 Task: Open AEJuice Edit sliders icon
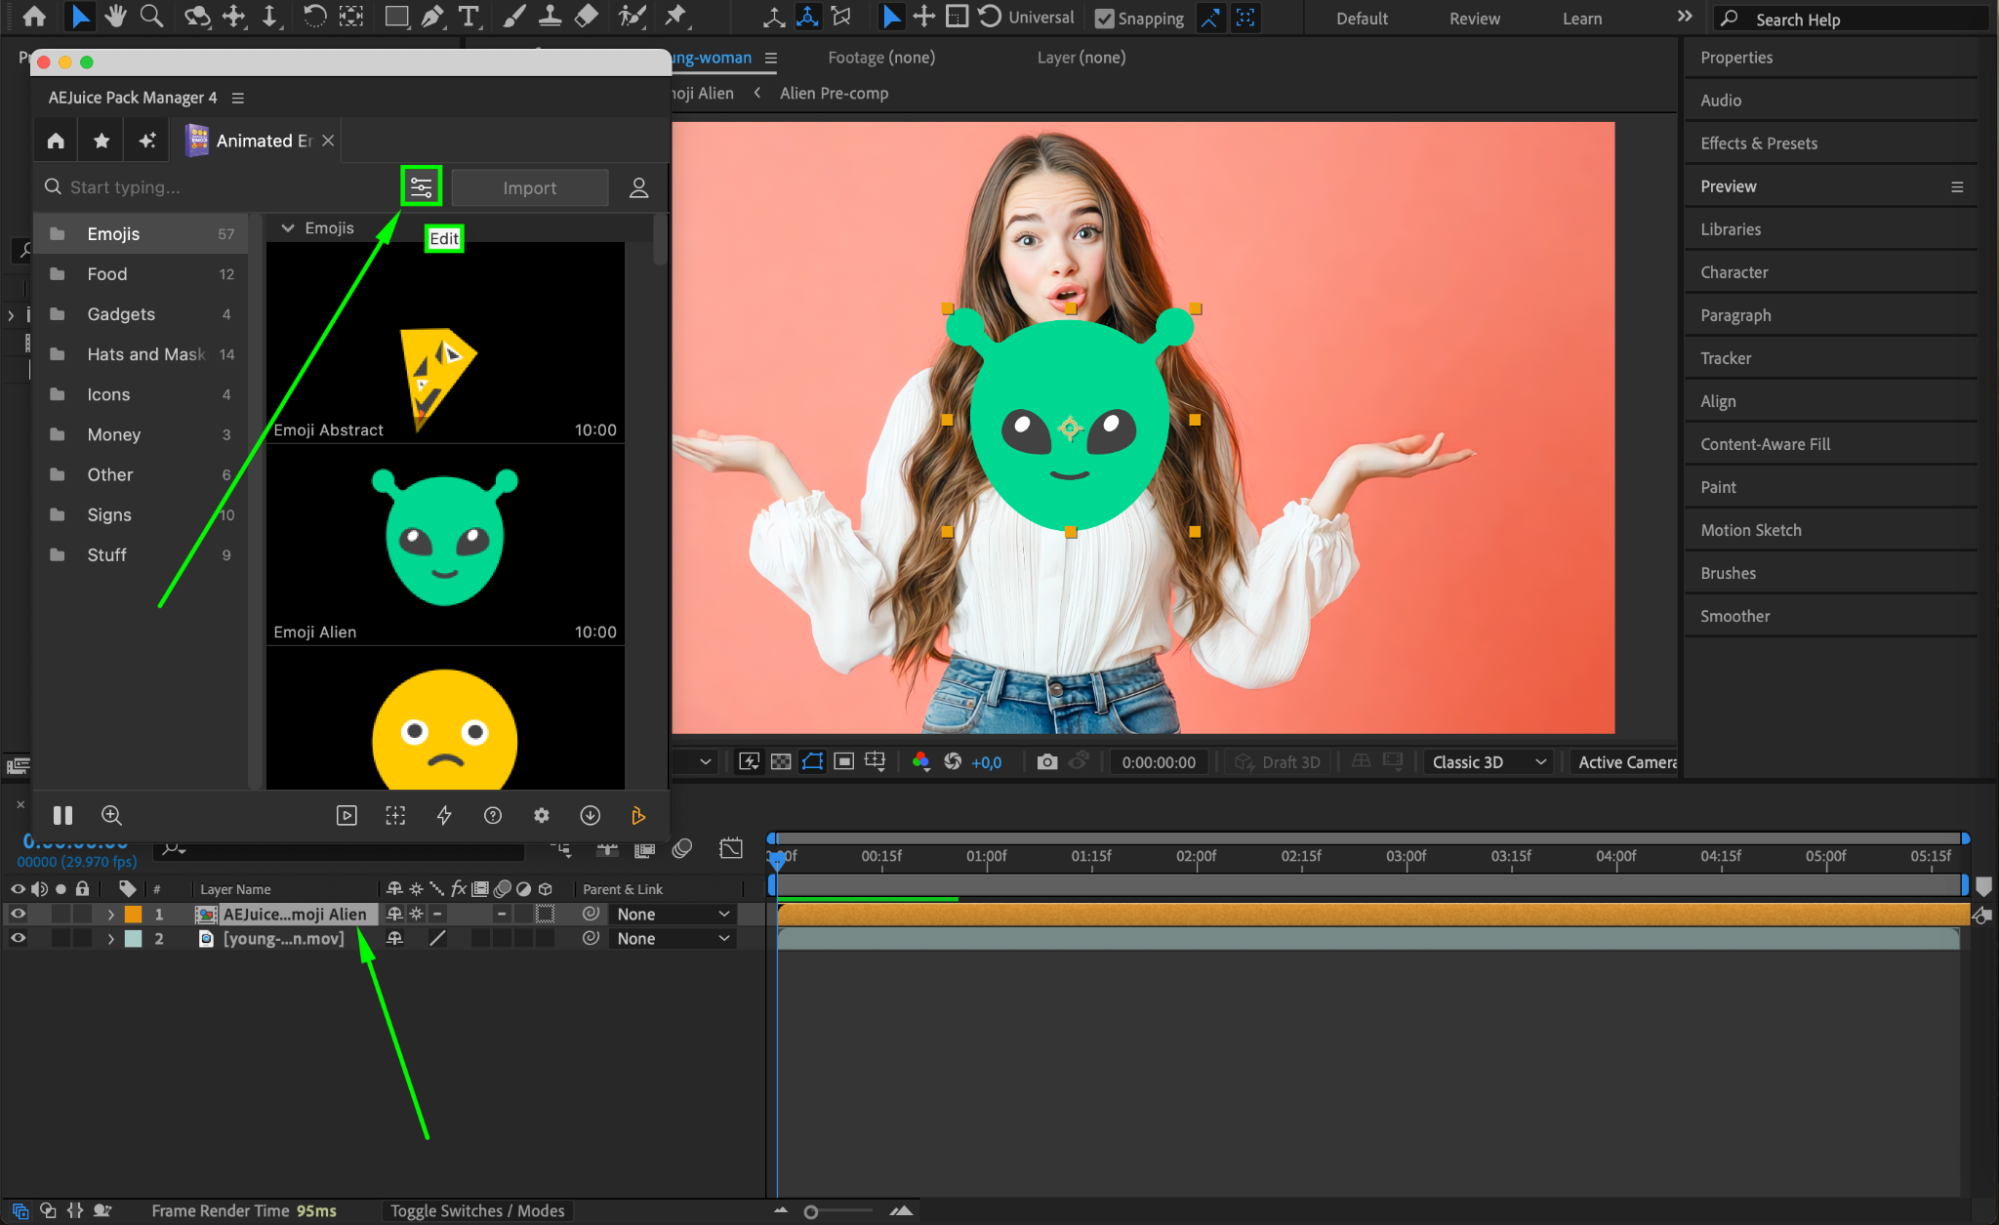point(421,187)
